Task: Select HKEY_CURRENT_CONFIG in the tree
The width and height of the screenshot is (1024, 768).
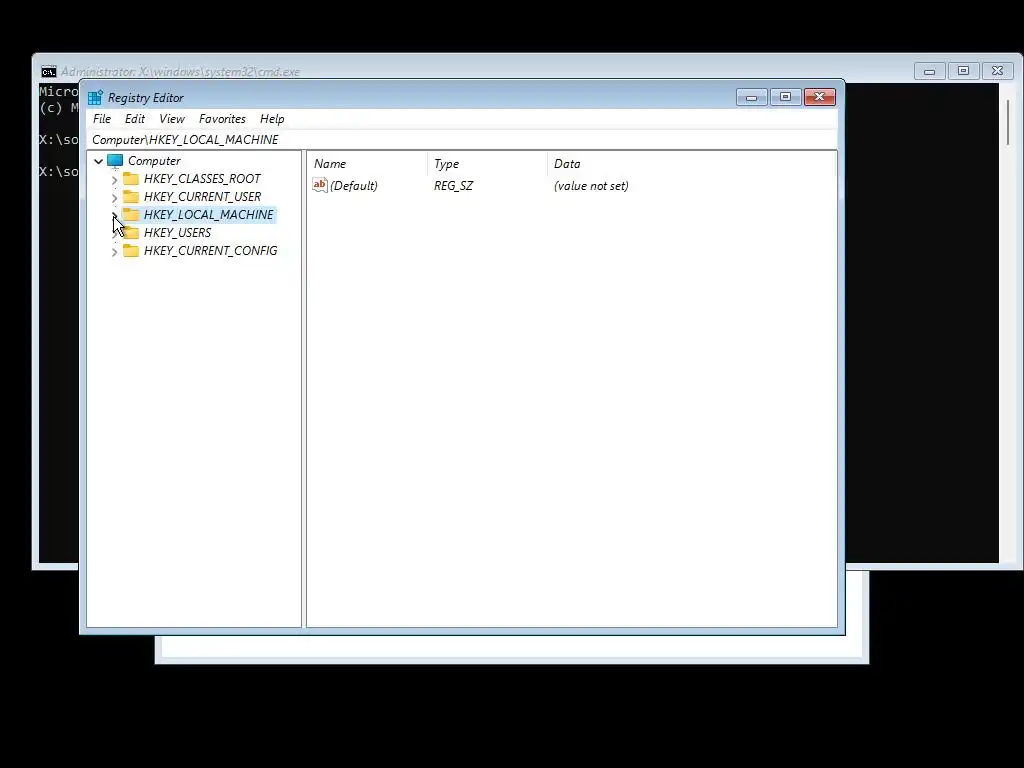Action: (210, 251)
